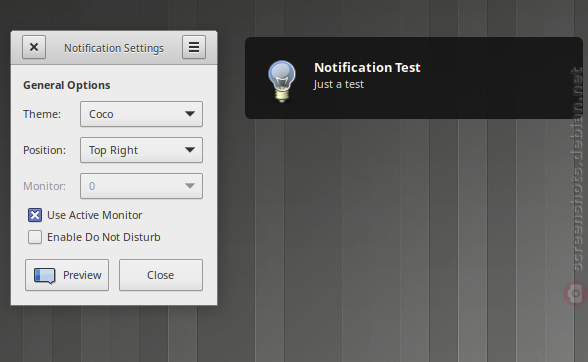Click the Enable Do Not Disturb label

coord(104,237)
